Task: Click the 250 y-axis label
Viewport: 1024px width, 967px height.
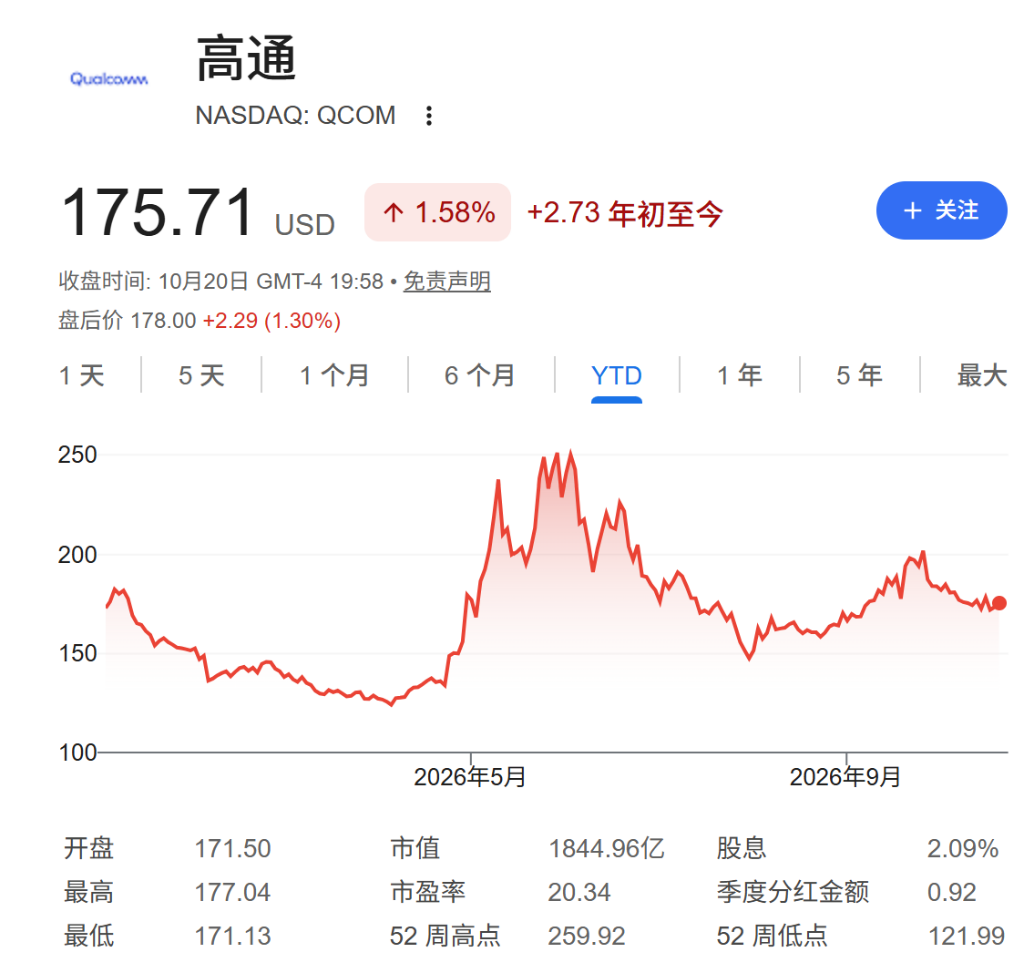Action: click(78, 454)
